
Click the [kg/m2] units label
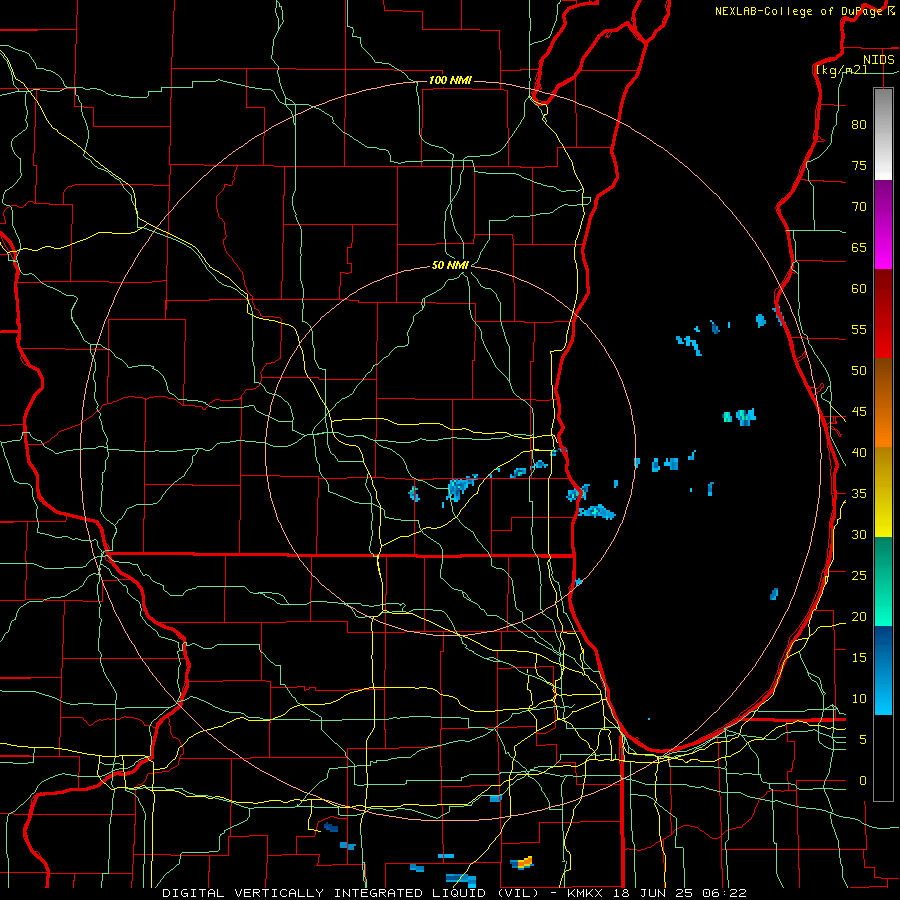pos(841,70)
